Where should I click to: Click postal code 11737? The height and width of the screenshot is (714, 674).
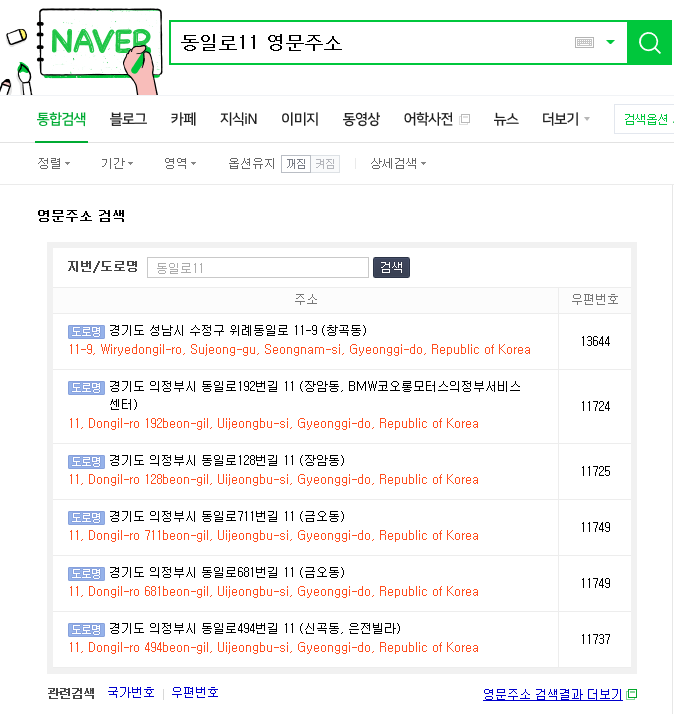[x=595, y=639]
